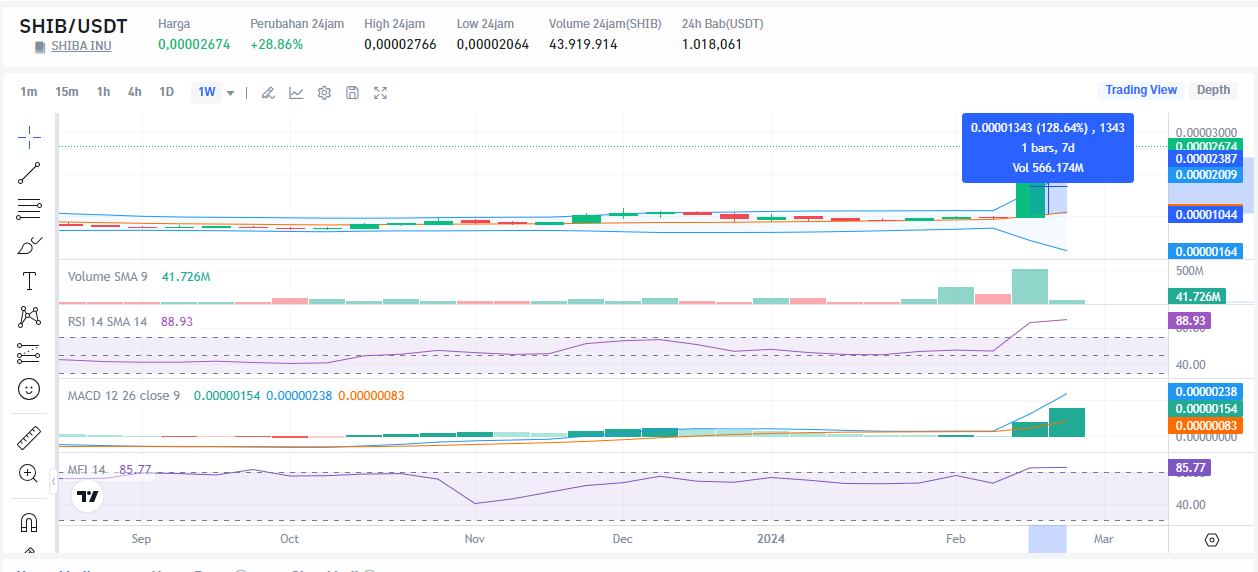Click the +28.86% 24h change value
The height and width of the screenshot is (572, 1258).
[x=277, y=45]
